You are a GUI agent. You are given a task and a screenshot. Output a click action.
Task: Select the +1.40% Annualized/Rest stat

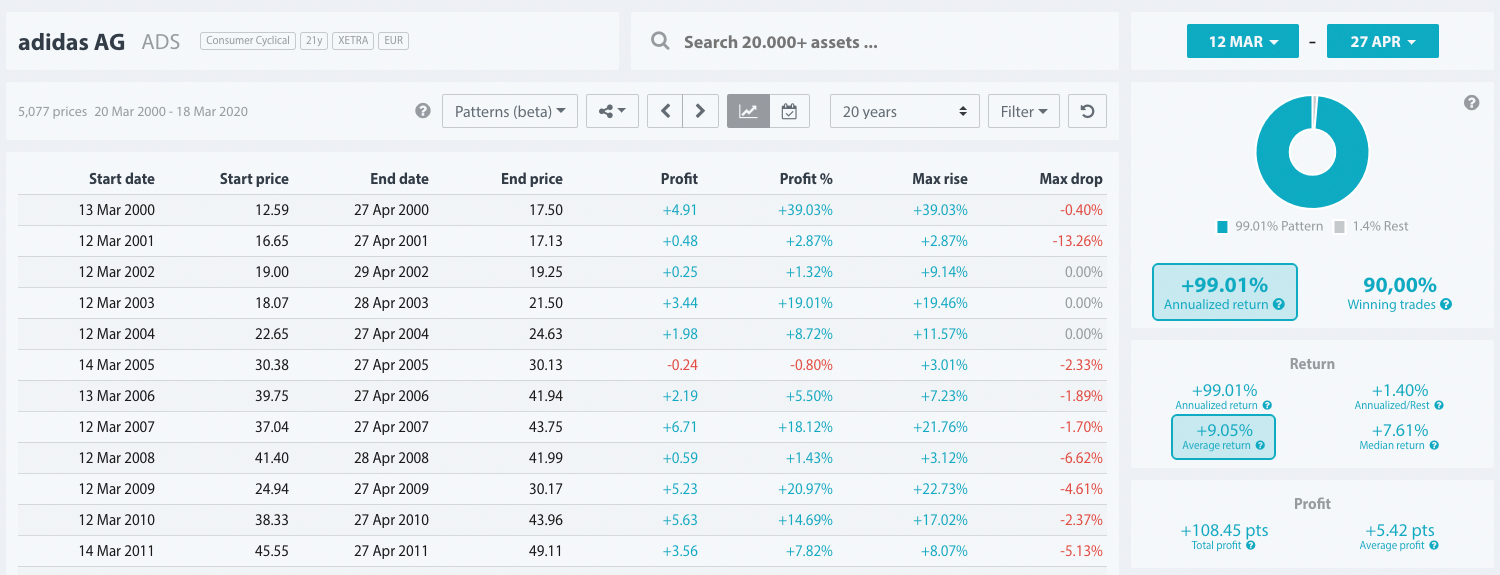coord(1399,396)
